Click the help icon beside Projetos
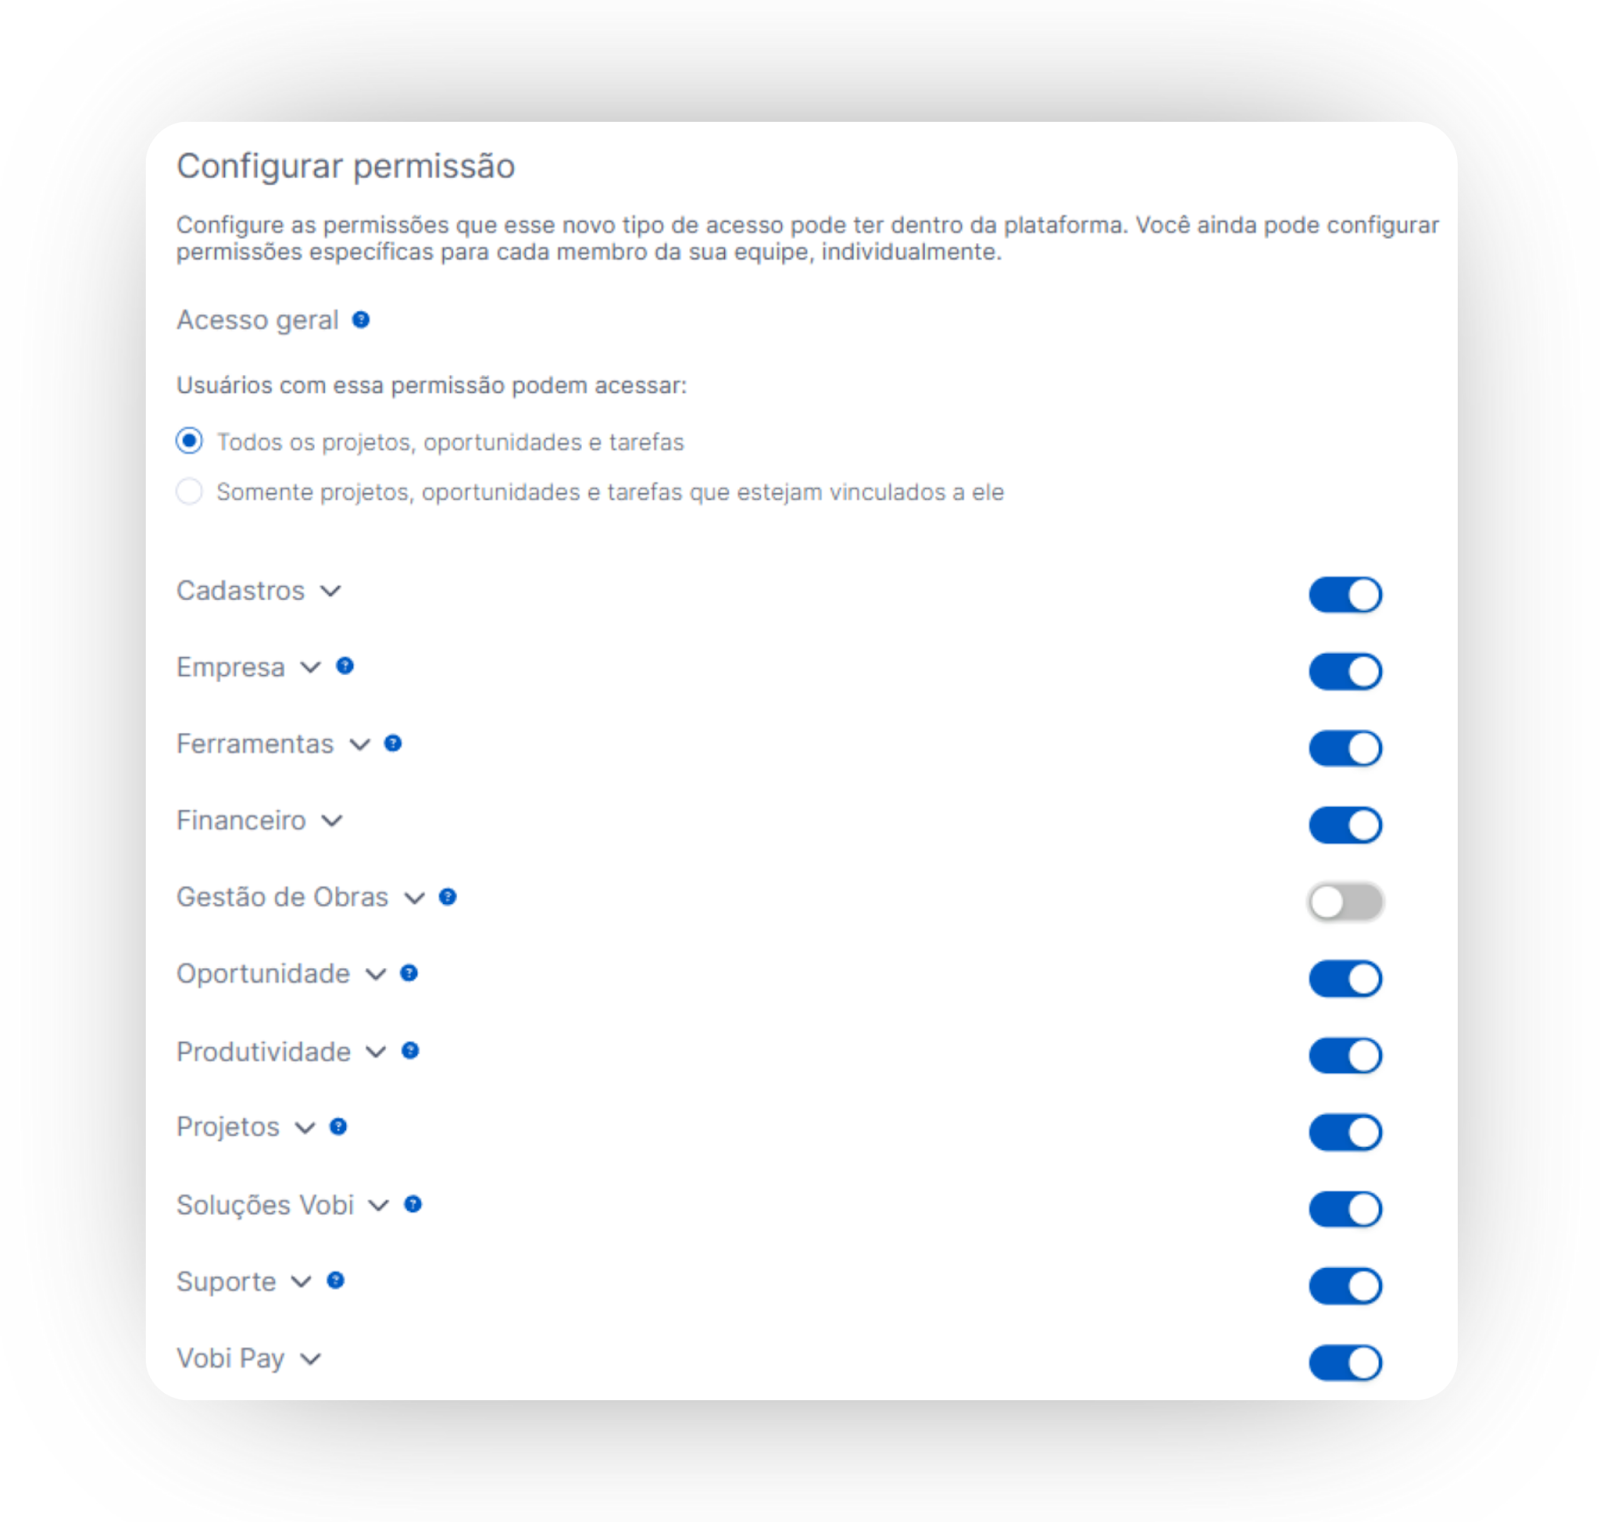The width and height of the screenshot is (1600, 1522). (339, 1127)
